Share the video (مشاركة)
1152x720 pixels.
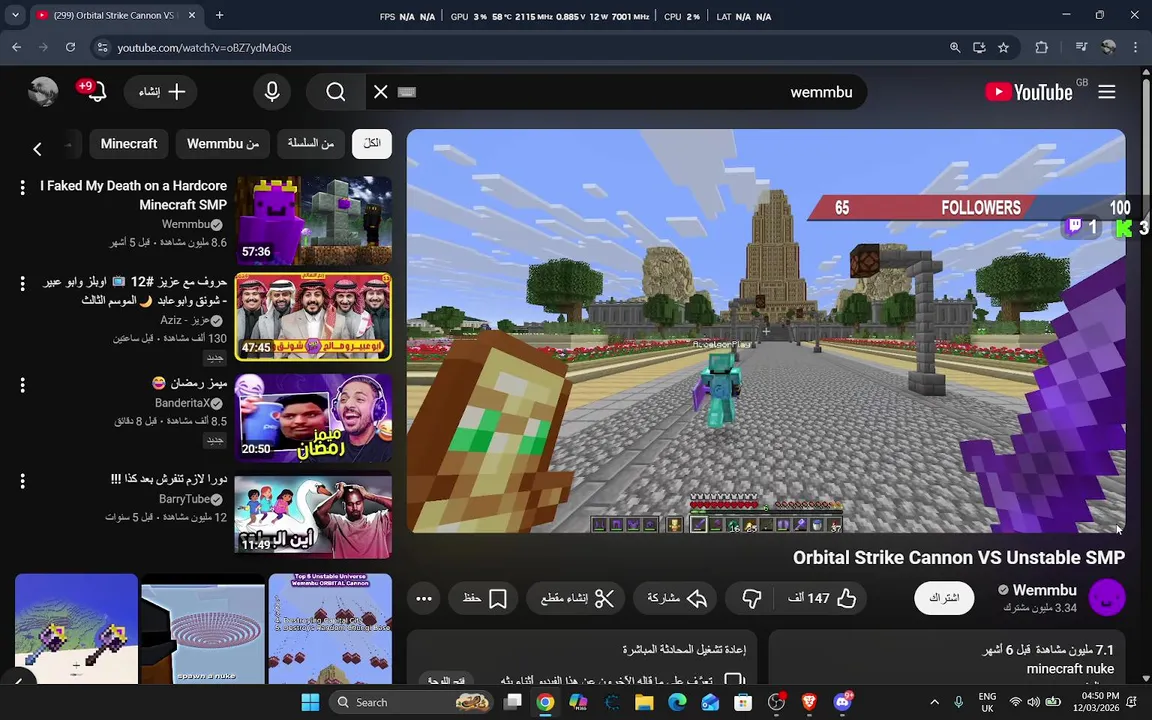(x=676, y=598)
